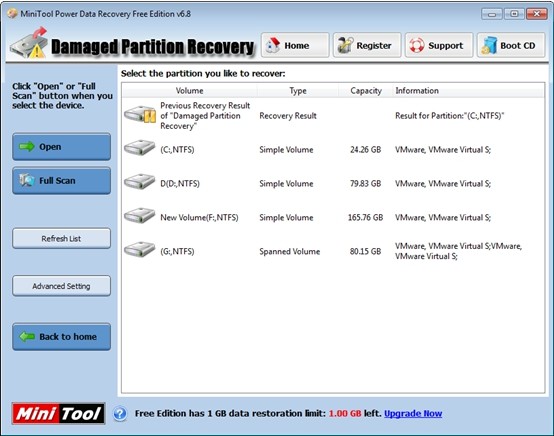Screen dimensions: 554x436
Task: Open the Home page button
Action: click(x=295, y=45)
